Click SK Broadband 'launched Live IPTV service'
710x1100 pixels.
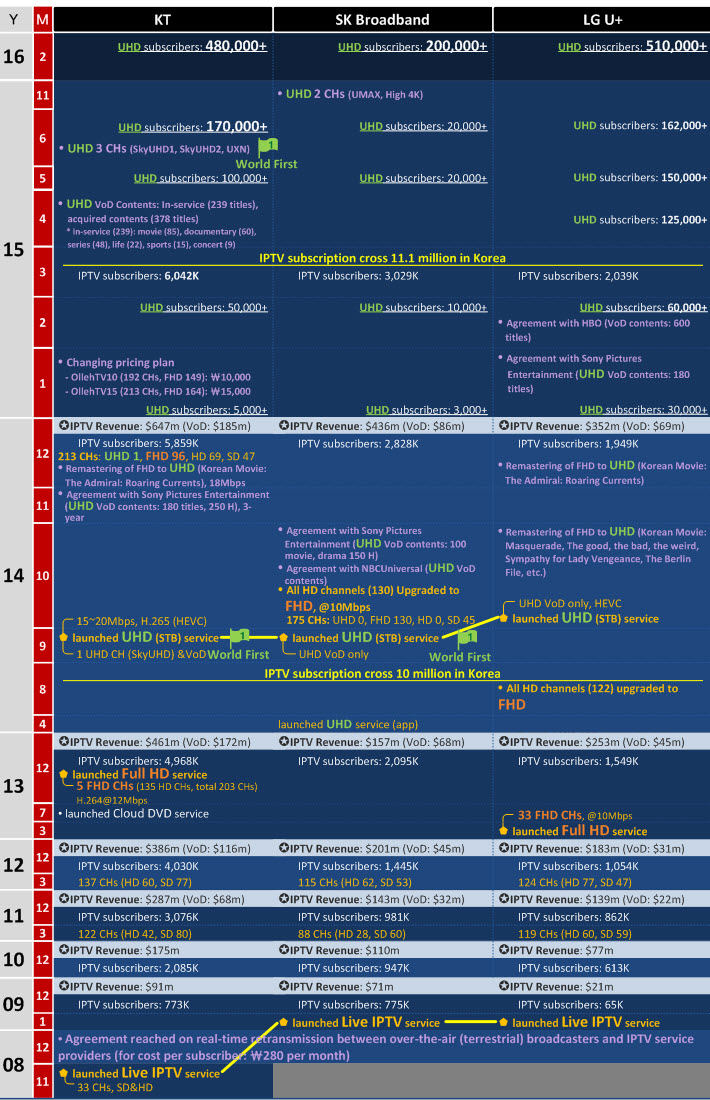tap(366, 1022)
